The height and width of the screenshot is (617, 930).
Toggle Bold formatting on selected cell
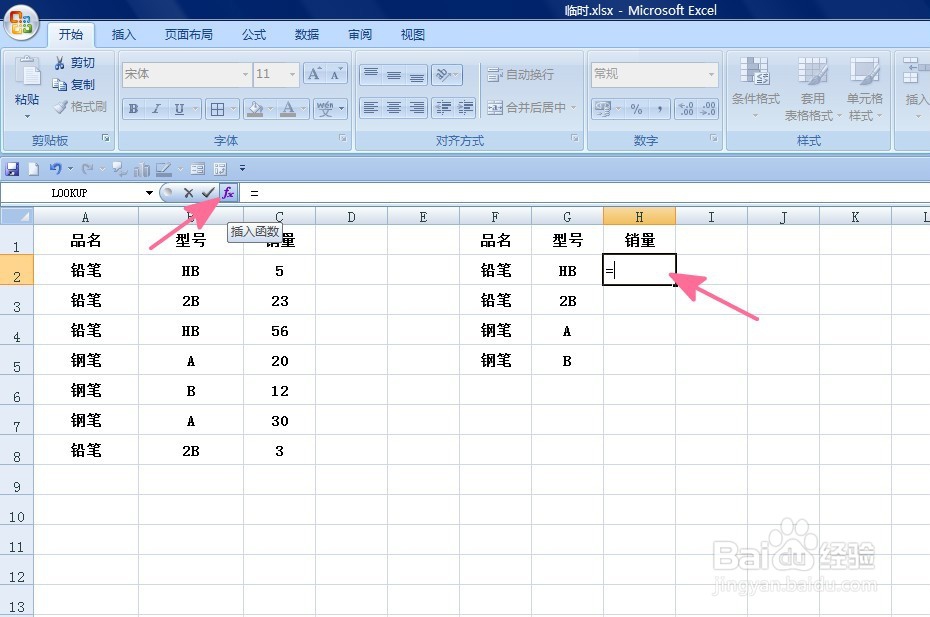coord(131,108)
